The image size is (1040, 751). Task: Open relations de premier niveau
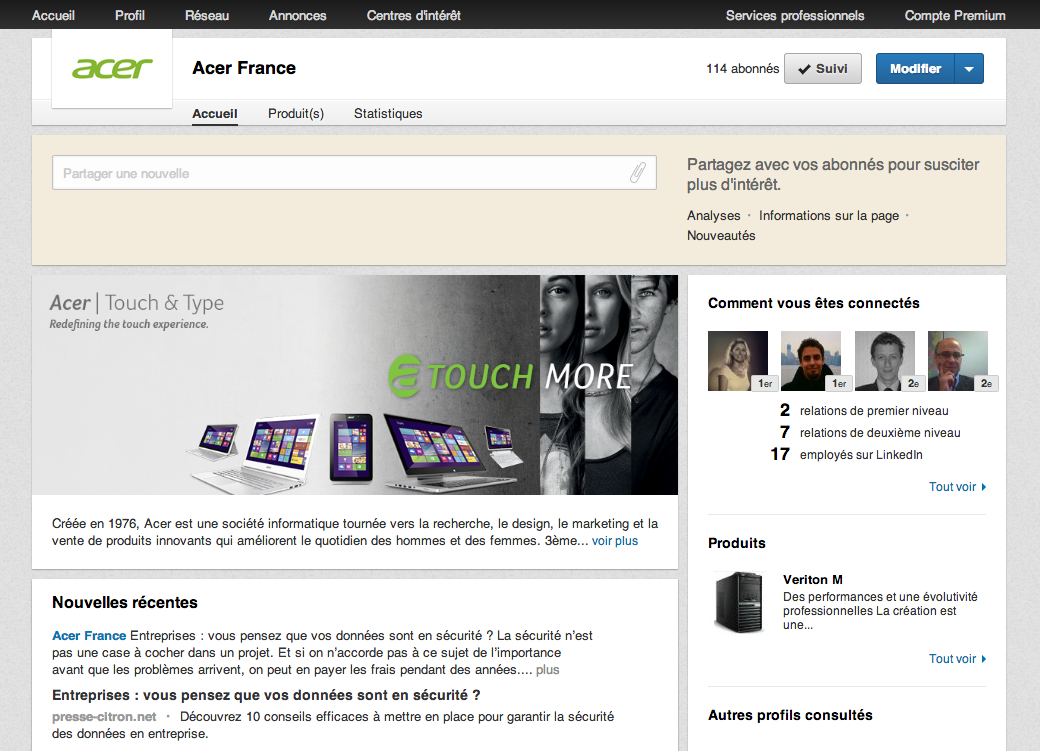[874, 411]
